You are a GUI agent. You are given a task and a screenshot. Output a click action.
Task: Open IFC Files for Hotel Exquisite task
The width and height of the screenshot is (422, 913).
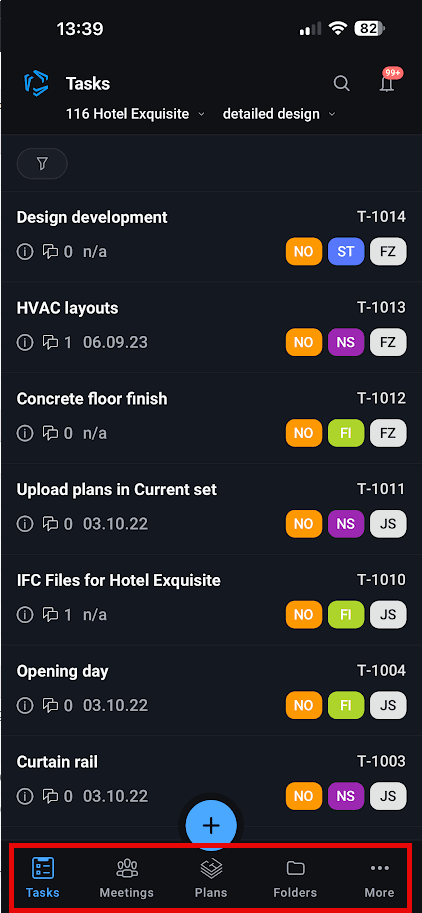[211, 599]
